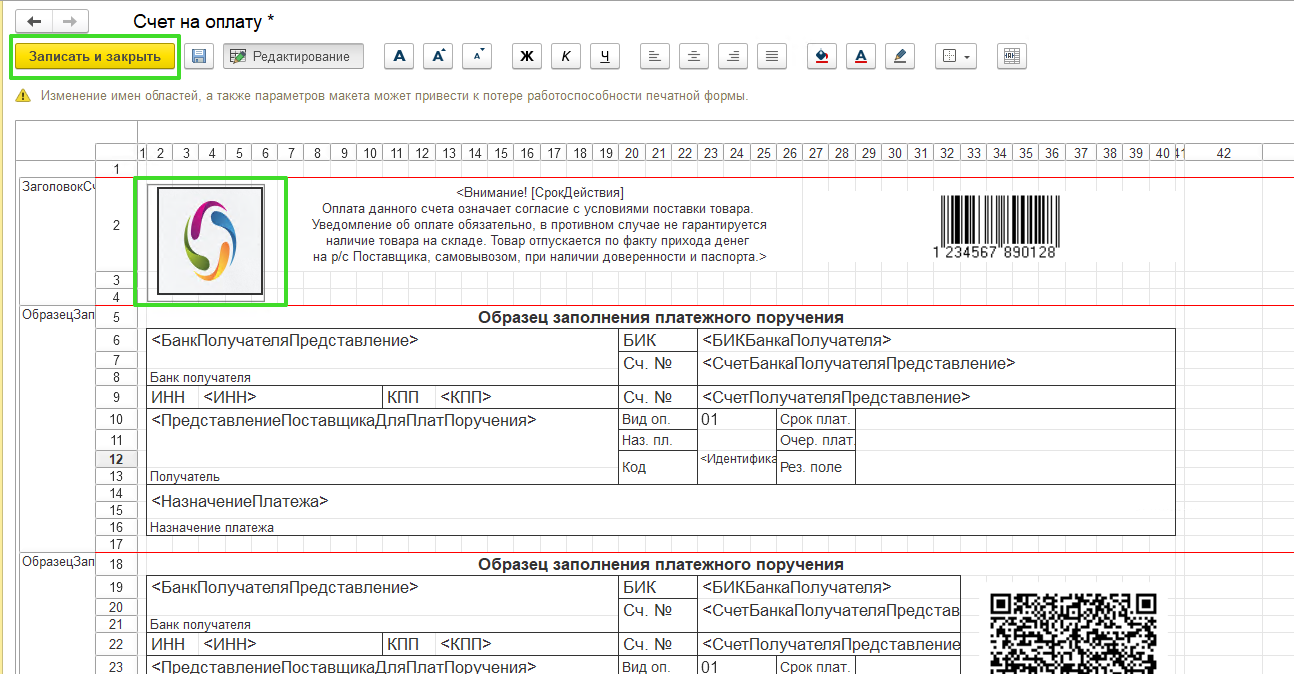Align text to the right
Image resolution: width=1294 pixels, height=674 pixels.
tap(733, 57)
